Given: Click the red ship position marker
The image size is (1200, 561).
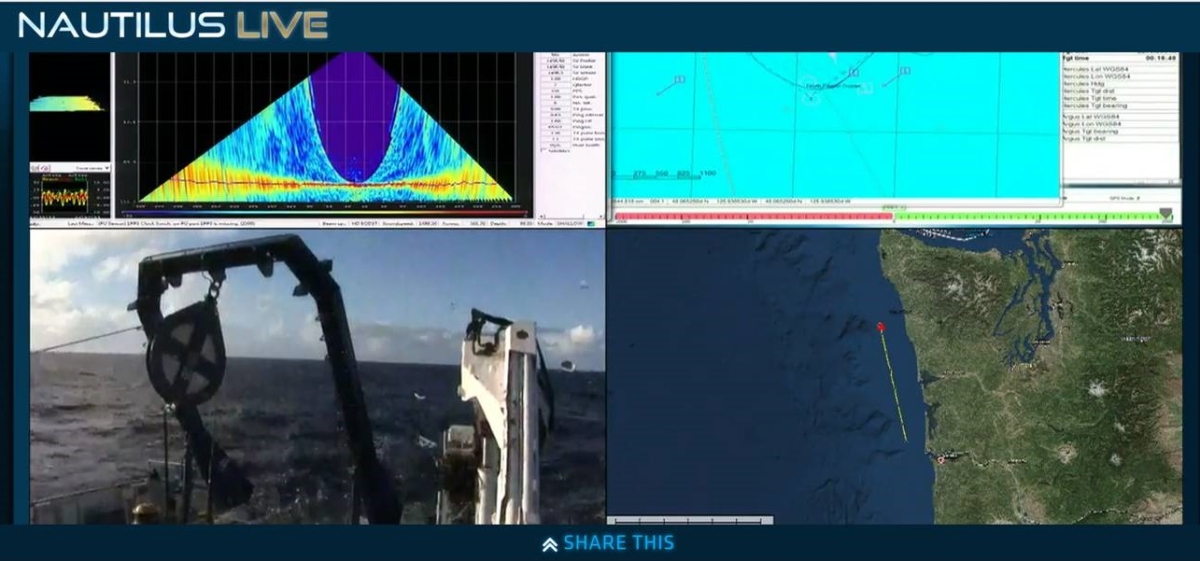Looking at the screenshot, I should 881,327.
